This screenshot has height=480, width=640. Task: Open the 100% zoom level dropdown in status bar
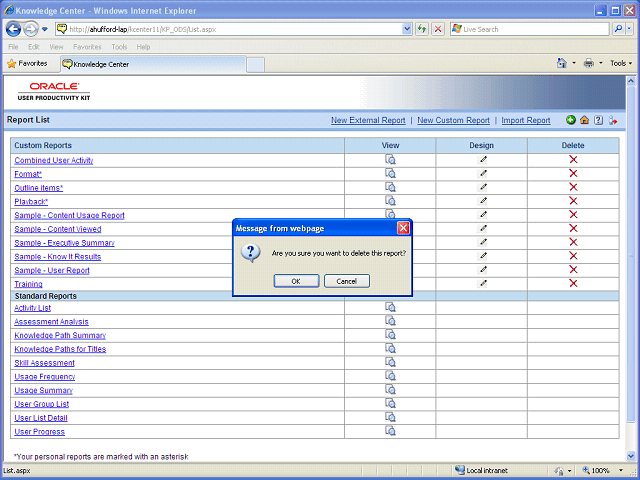pos(620,470)
